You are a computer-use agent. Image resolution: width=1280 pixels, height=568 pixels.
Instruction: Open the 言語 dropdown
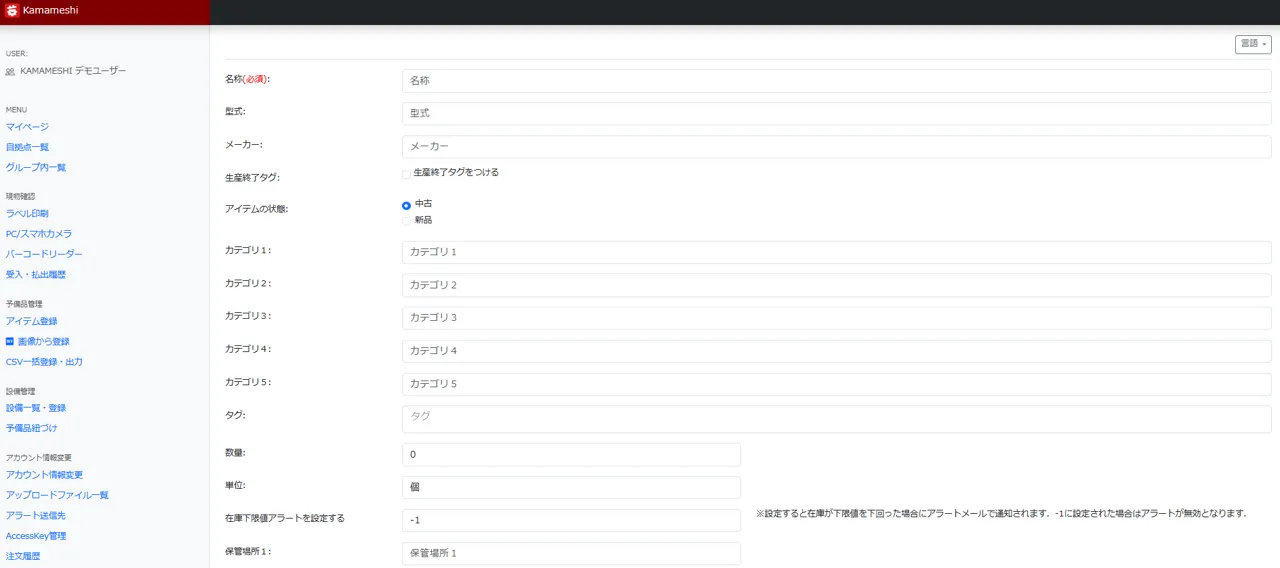(x=1253, y=44)
